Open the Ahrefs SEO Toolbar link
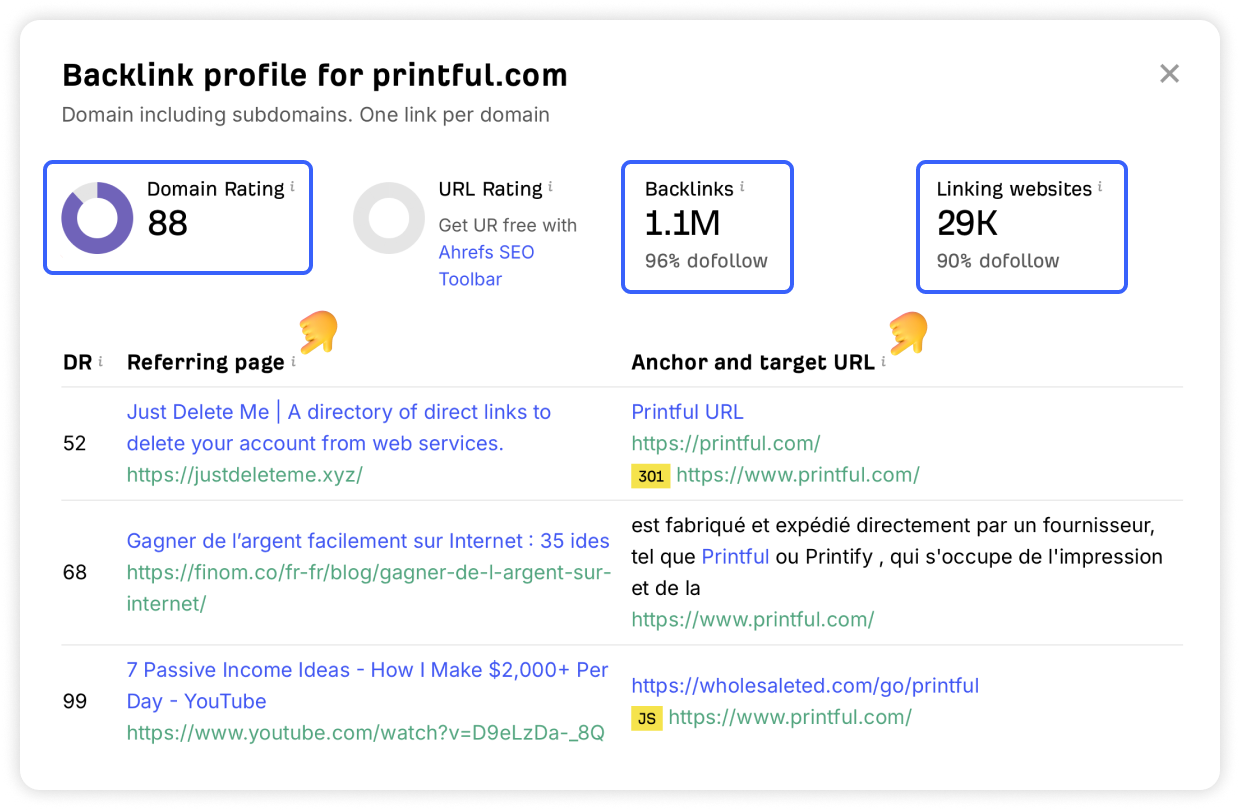The height and width of the screenshot is (810, 1240). coord(486,265)
